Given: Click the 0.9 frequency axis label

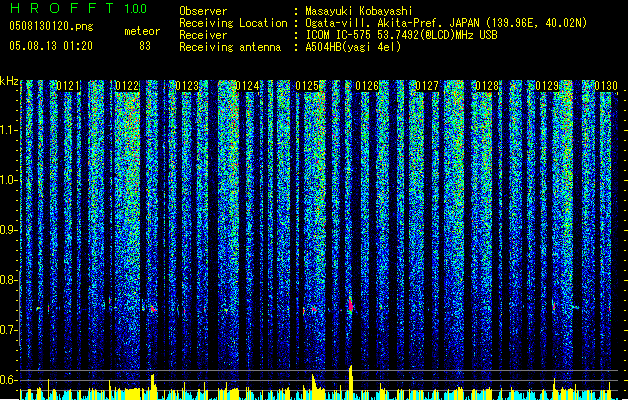Looking at the screenshot, I should tap(9, 230).
